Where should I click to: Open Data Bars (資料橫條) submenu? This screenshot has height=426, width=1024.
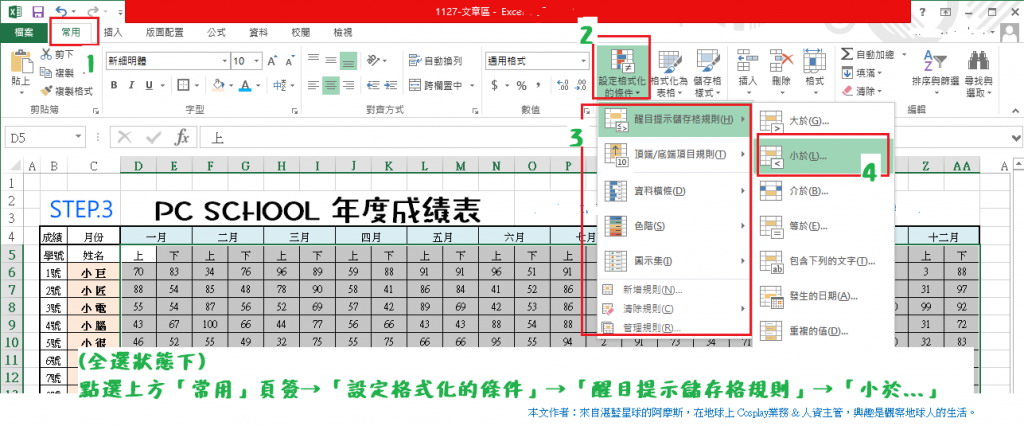(x=673, y=191)
